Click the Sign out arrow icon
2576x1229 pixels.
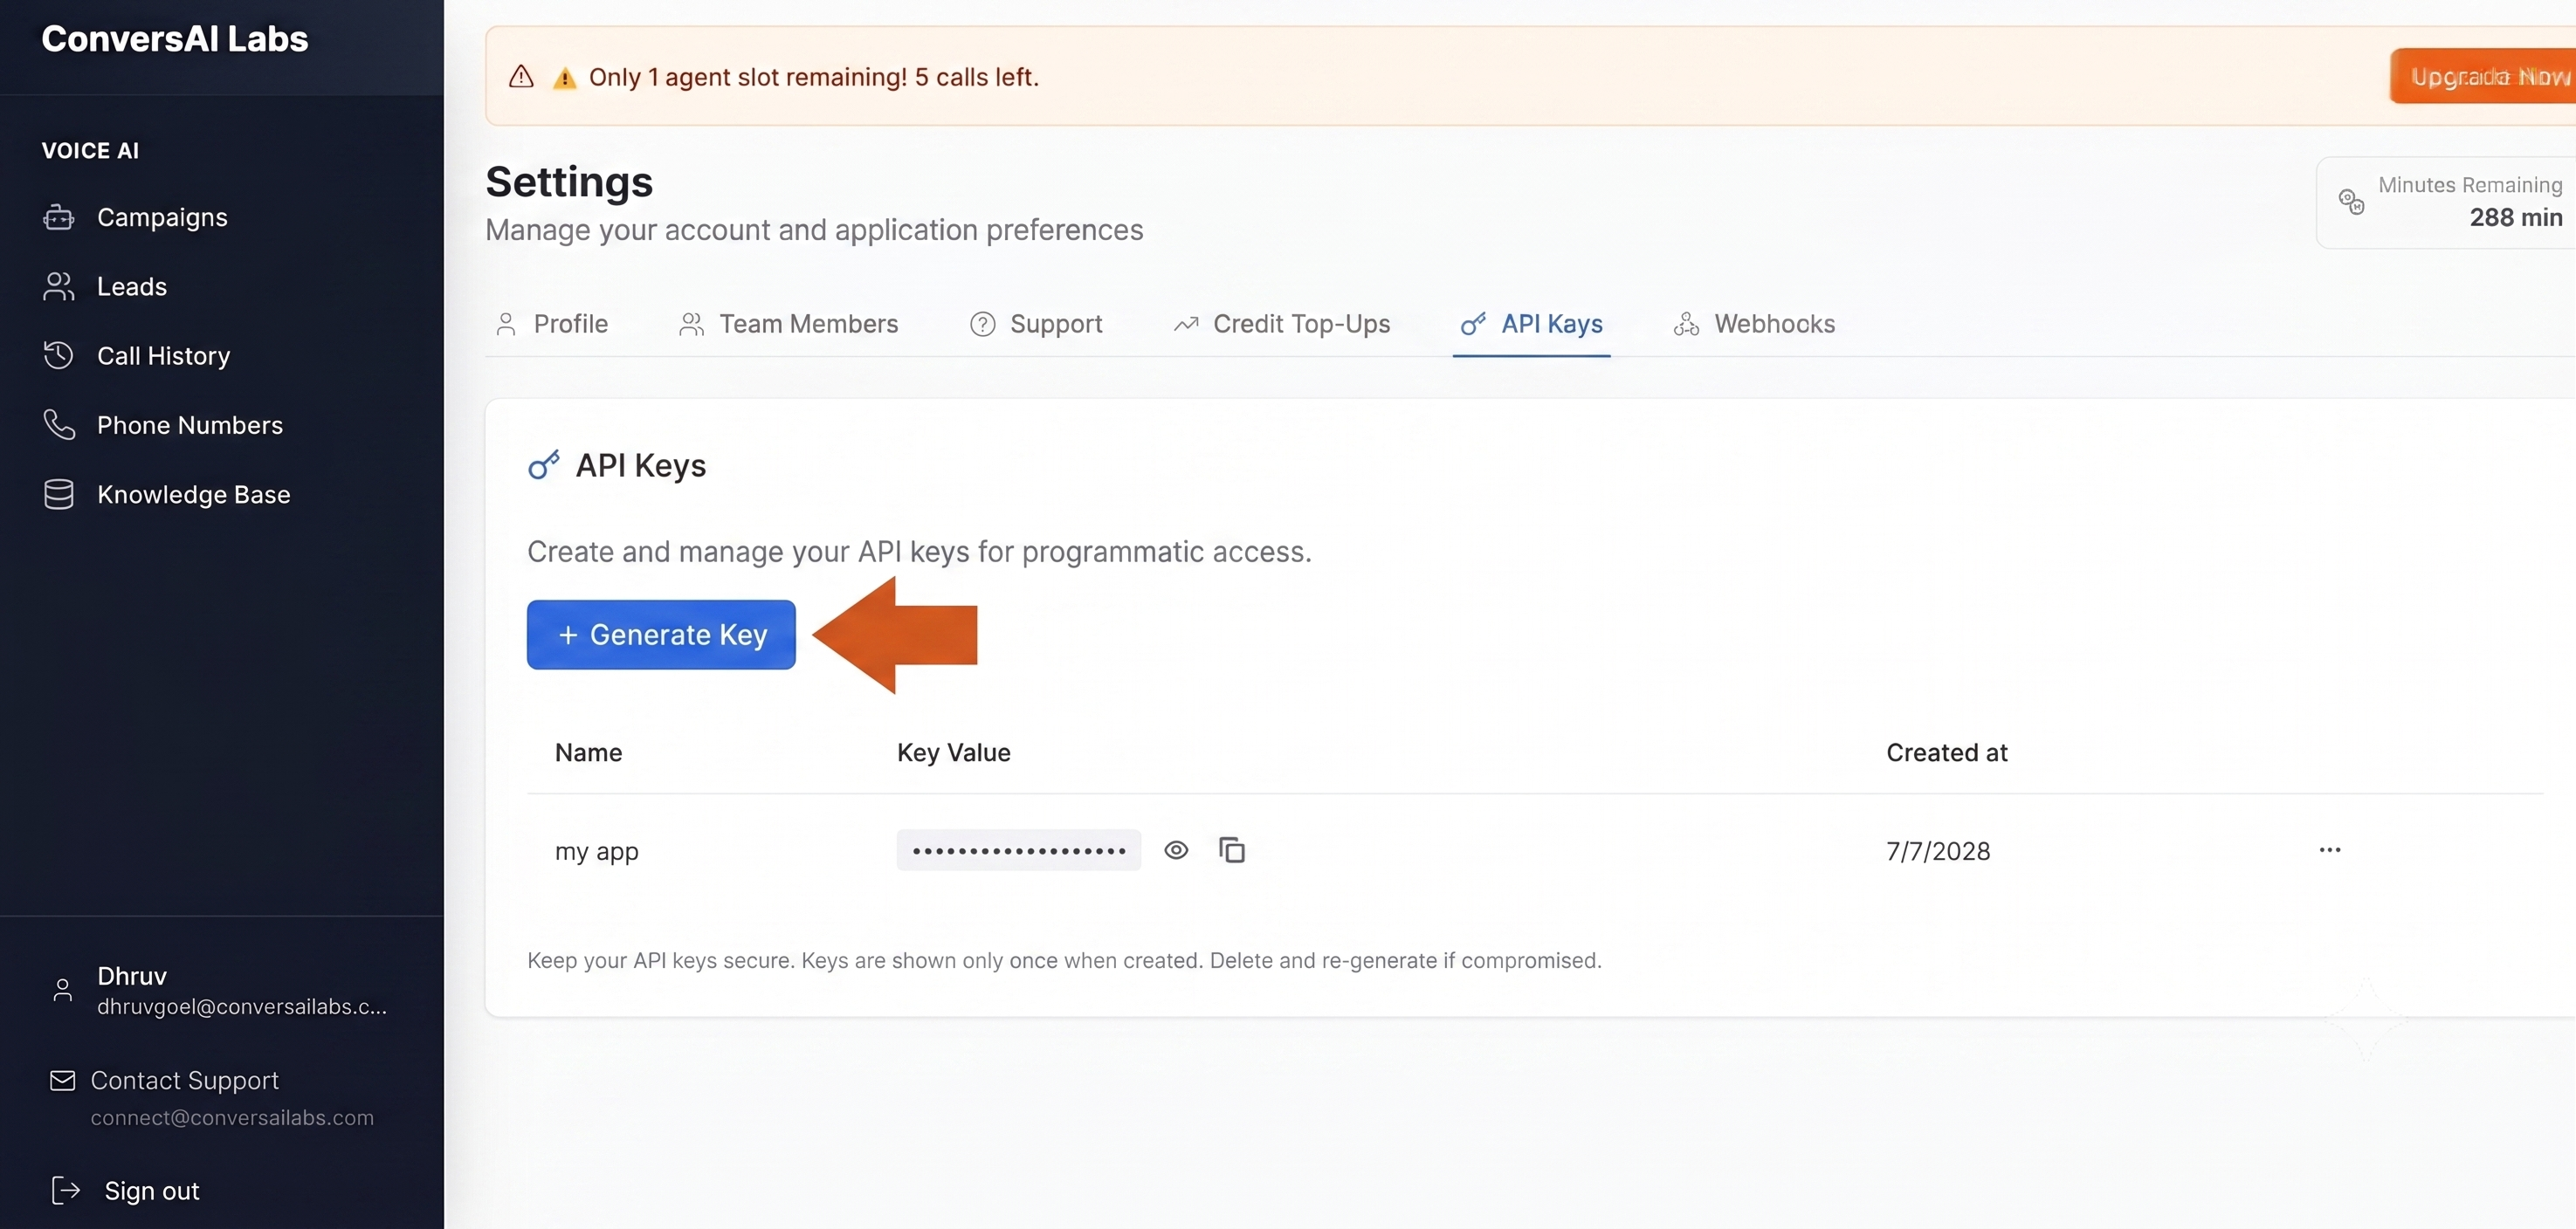click(65, 1191)
